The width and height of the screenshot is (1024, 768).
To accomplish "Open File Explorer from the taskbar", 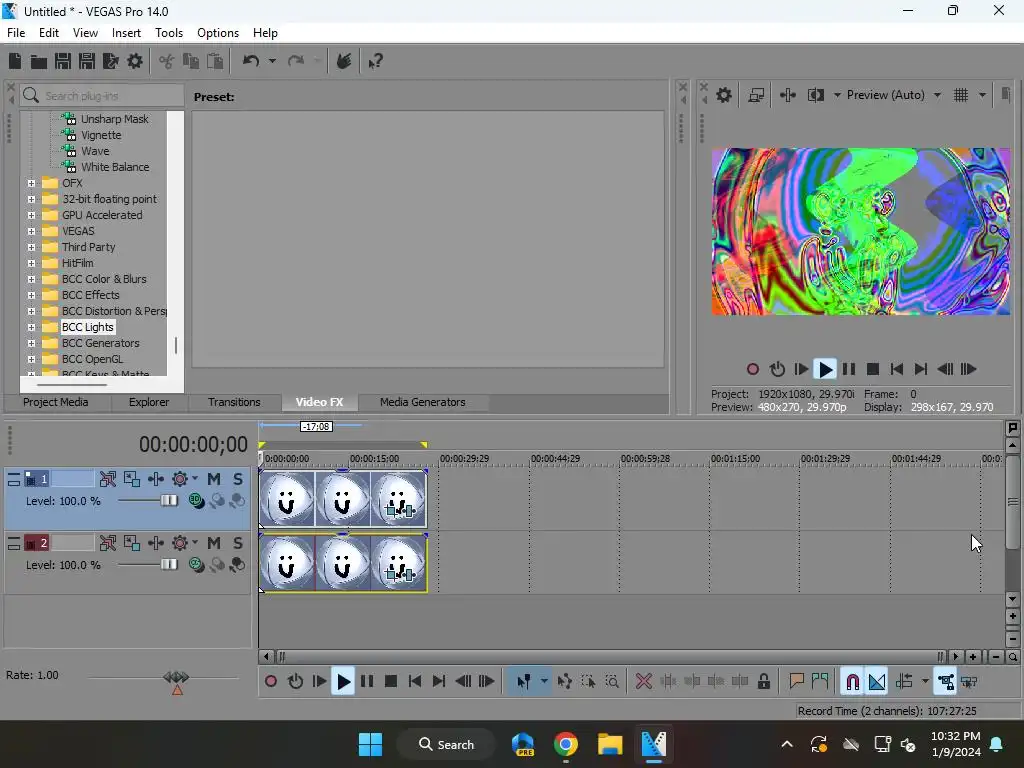I will pyautogui.click(x=610, y=744).
